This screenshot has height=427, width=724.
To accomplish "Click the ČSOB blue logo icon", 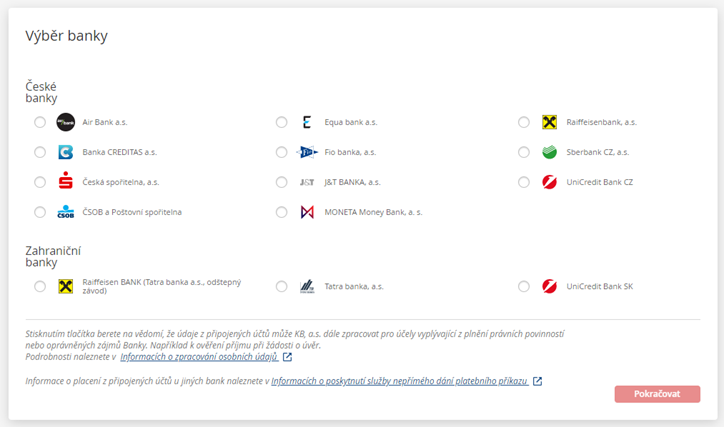I will [x=66, y=212].
